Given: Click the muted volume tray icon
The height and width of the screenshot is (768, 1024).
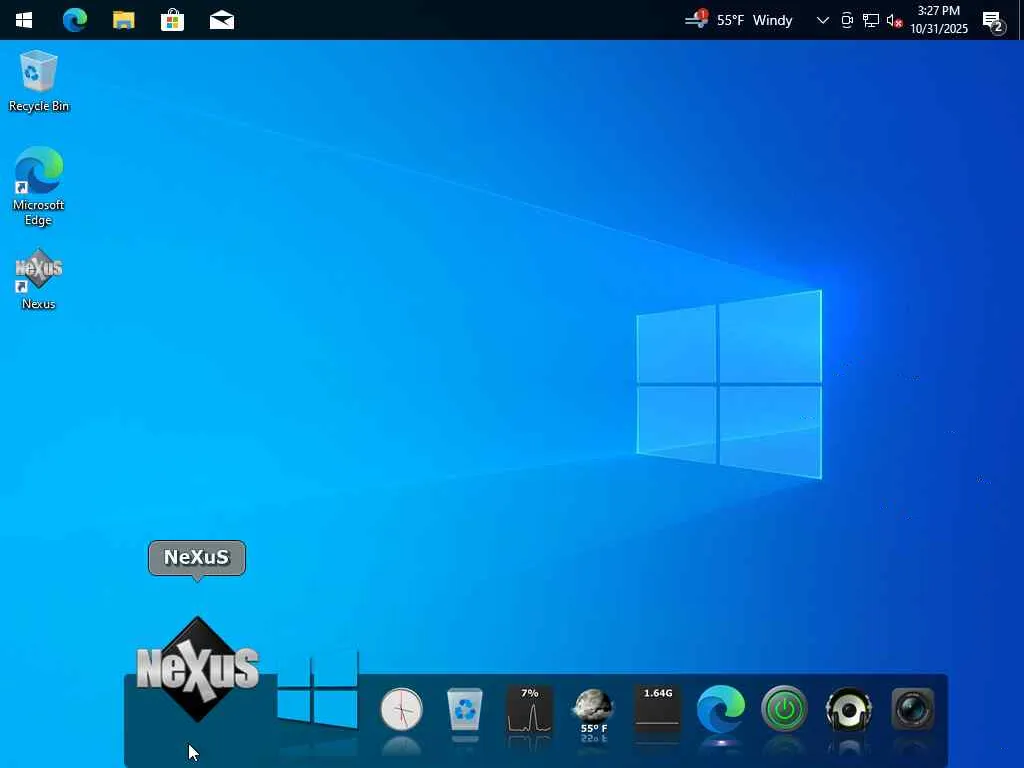Looking at the screenshot, I should [x=894, y=21].
